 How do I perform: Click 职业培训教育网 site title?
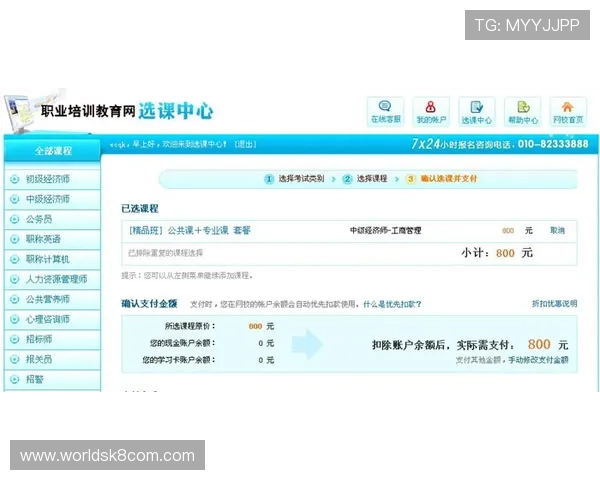tap(88, 111)
